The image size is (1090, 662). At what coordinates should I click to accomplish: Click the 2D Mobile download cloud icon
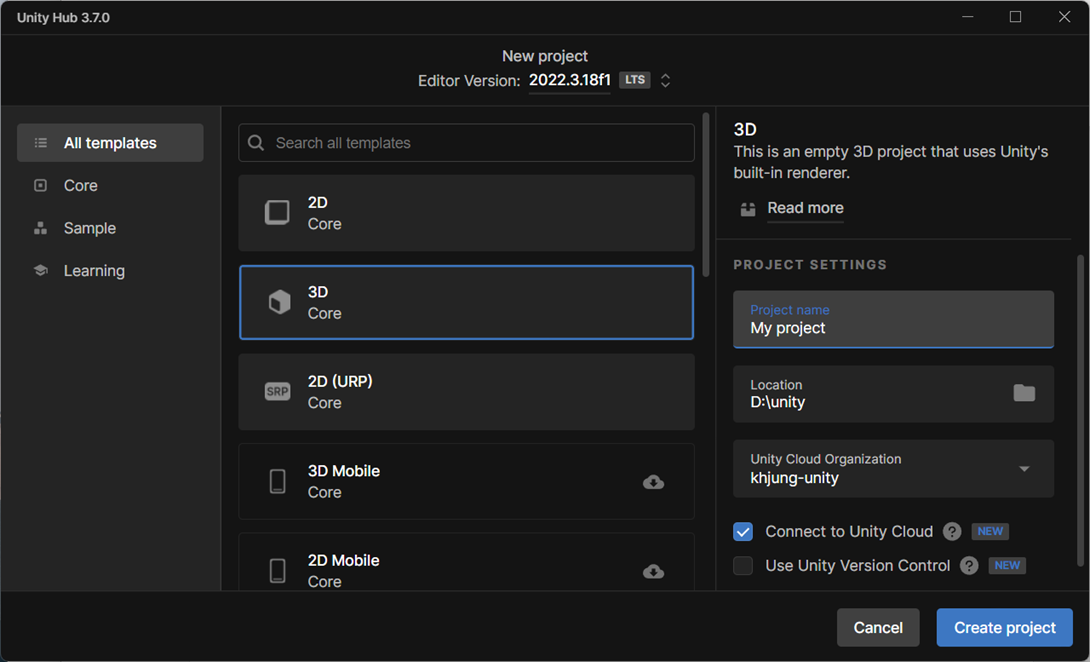(x=653, y=571)
